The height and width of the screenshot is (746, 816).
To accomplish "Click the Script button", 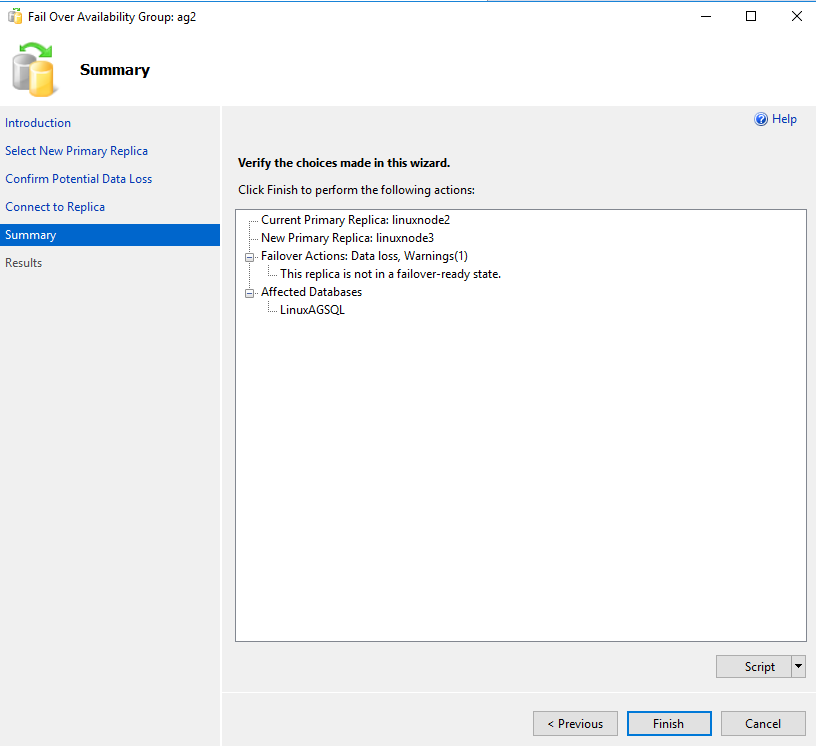I will tap(754, 666).
